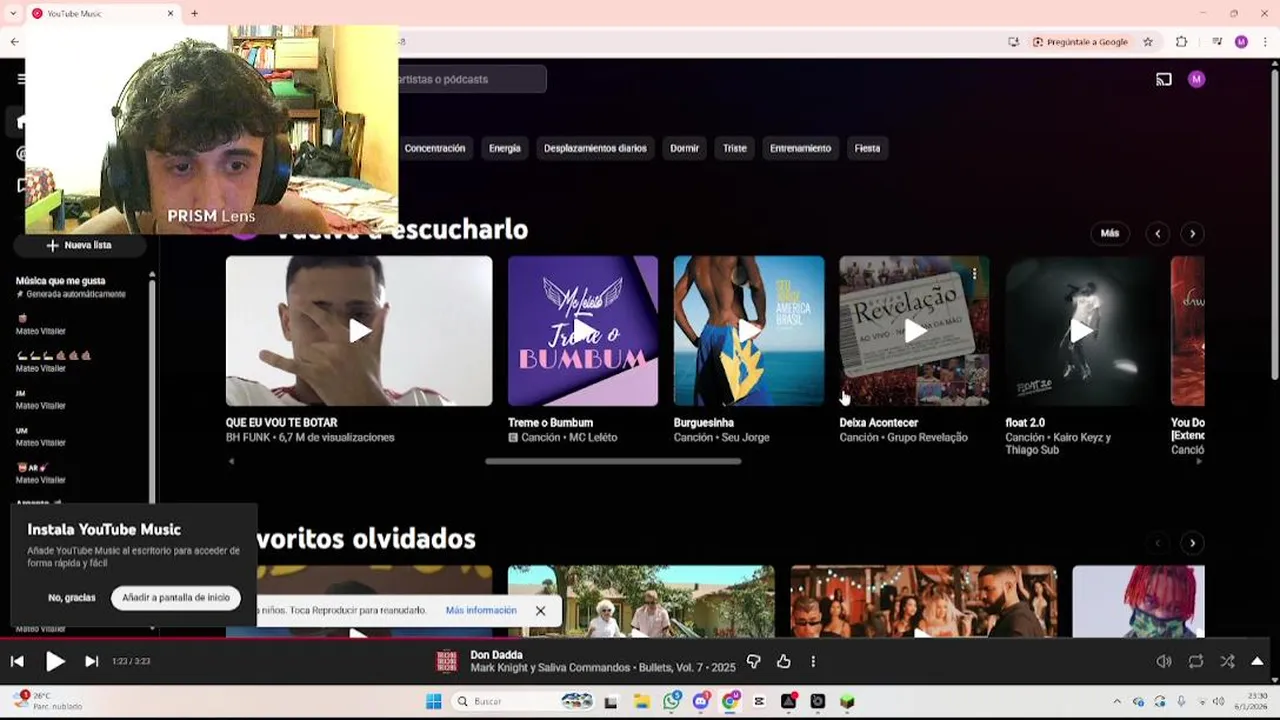
Task: Open Más información link in notification
Action: click(x=481, y=610)
